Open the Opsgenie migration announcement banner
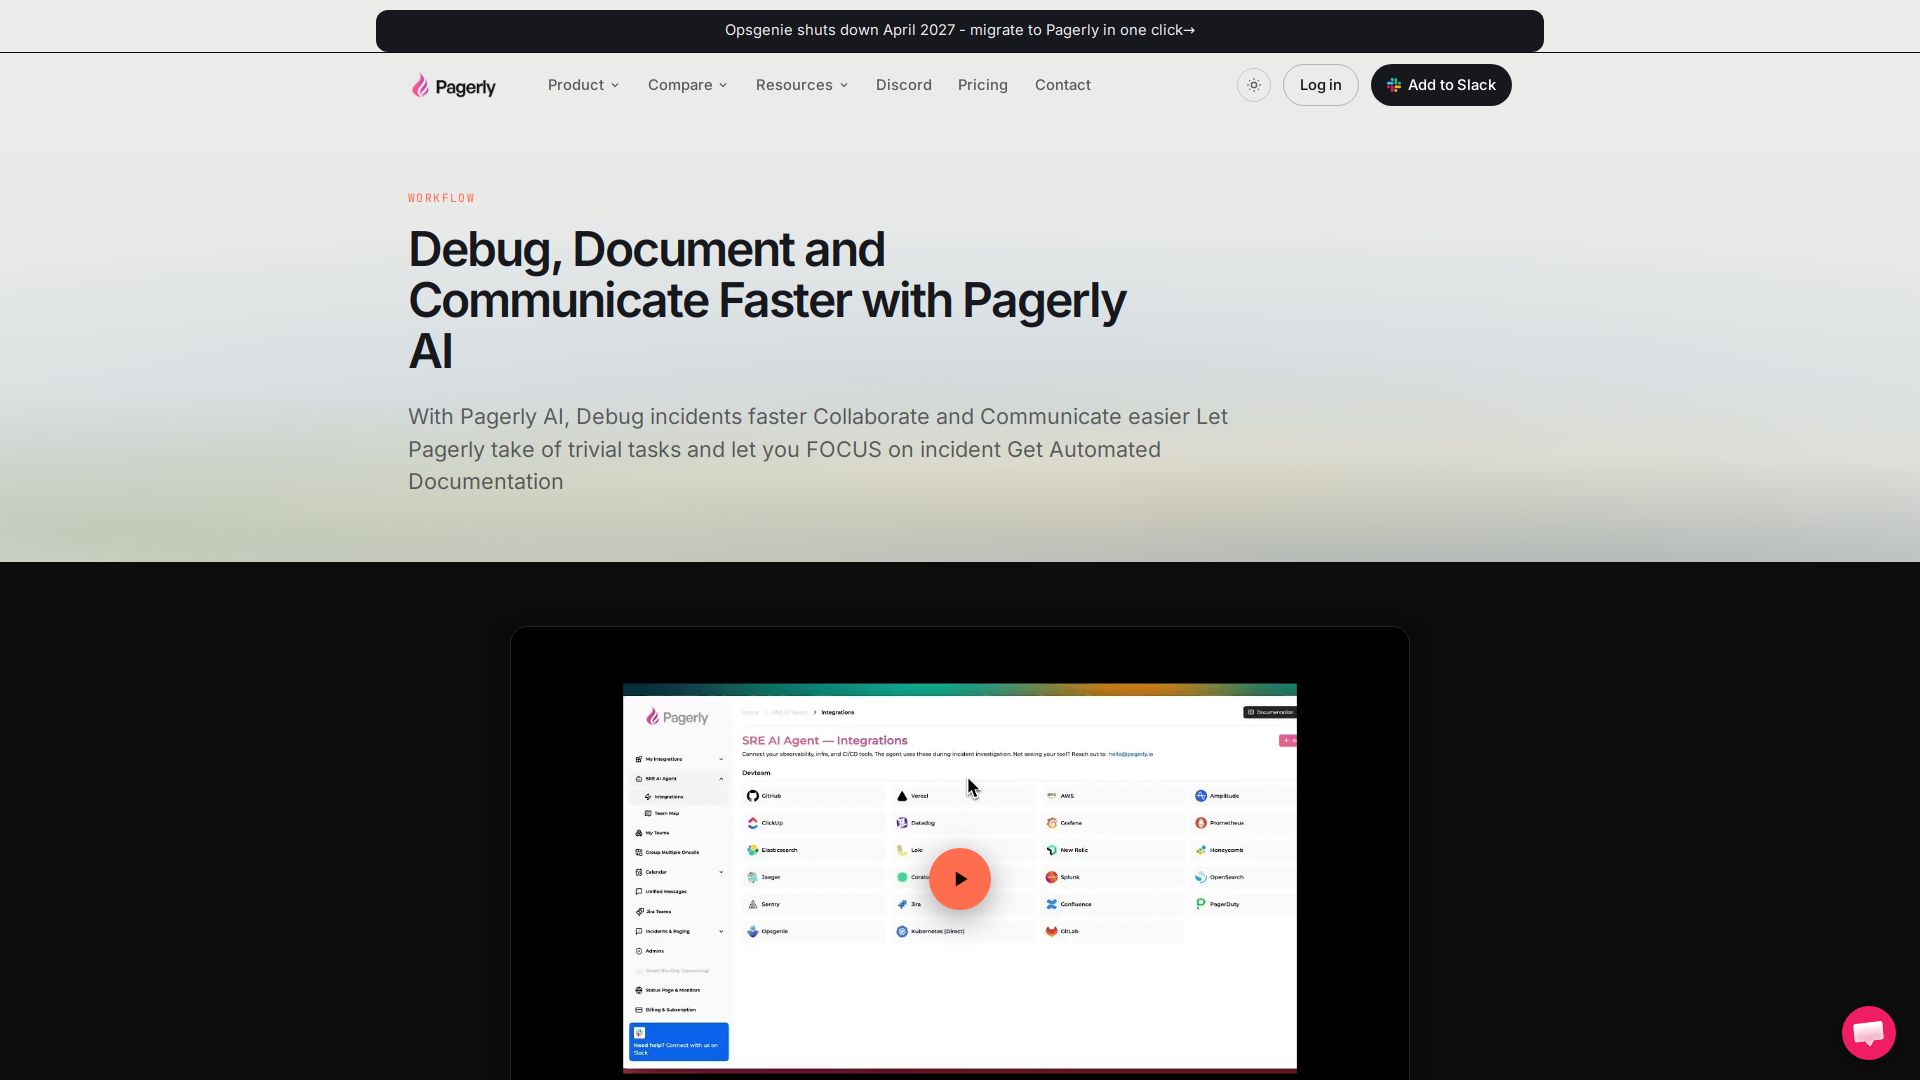 [959, 31]
